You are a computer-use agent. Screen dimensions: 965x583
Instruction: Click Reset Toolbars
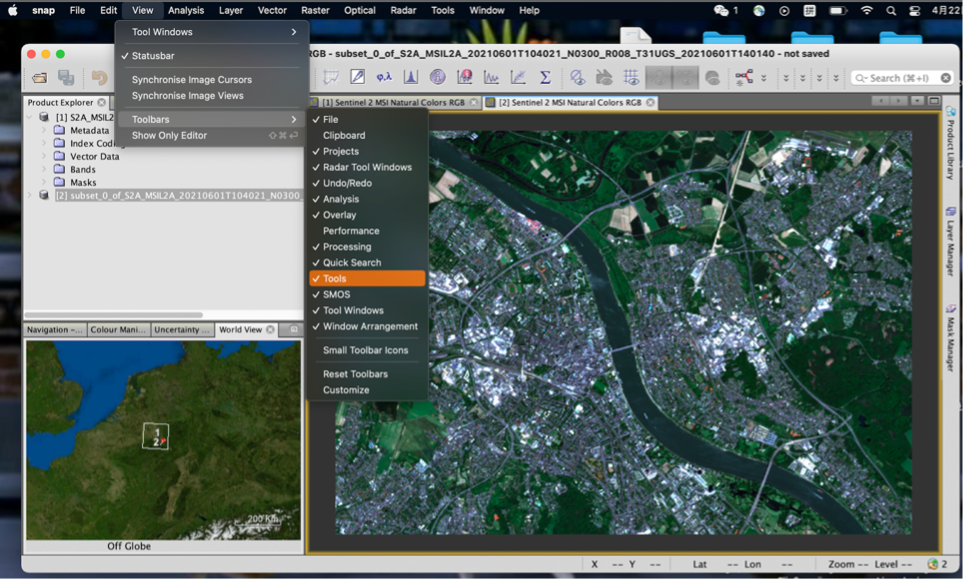click(355, 374)
